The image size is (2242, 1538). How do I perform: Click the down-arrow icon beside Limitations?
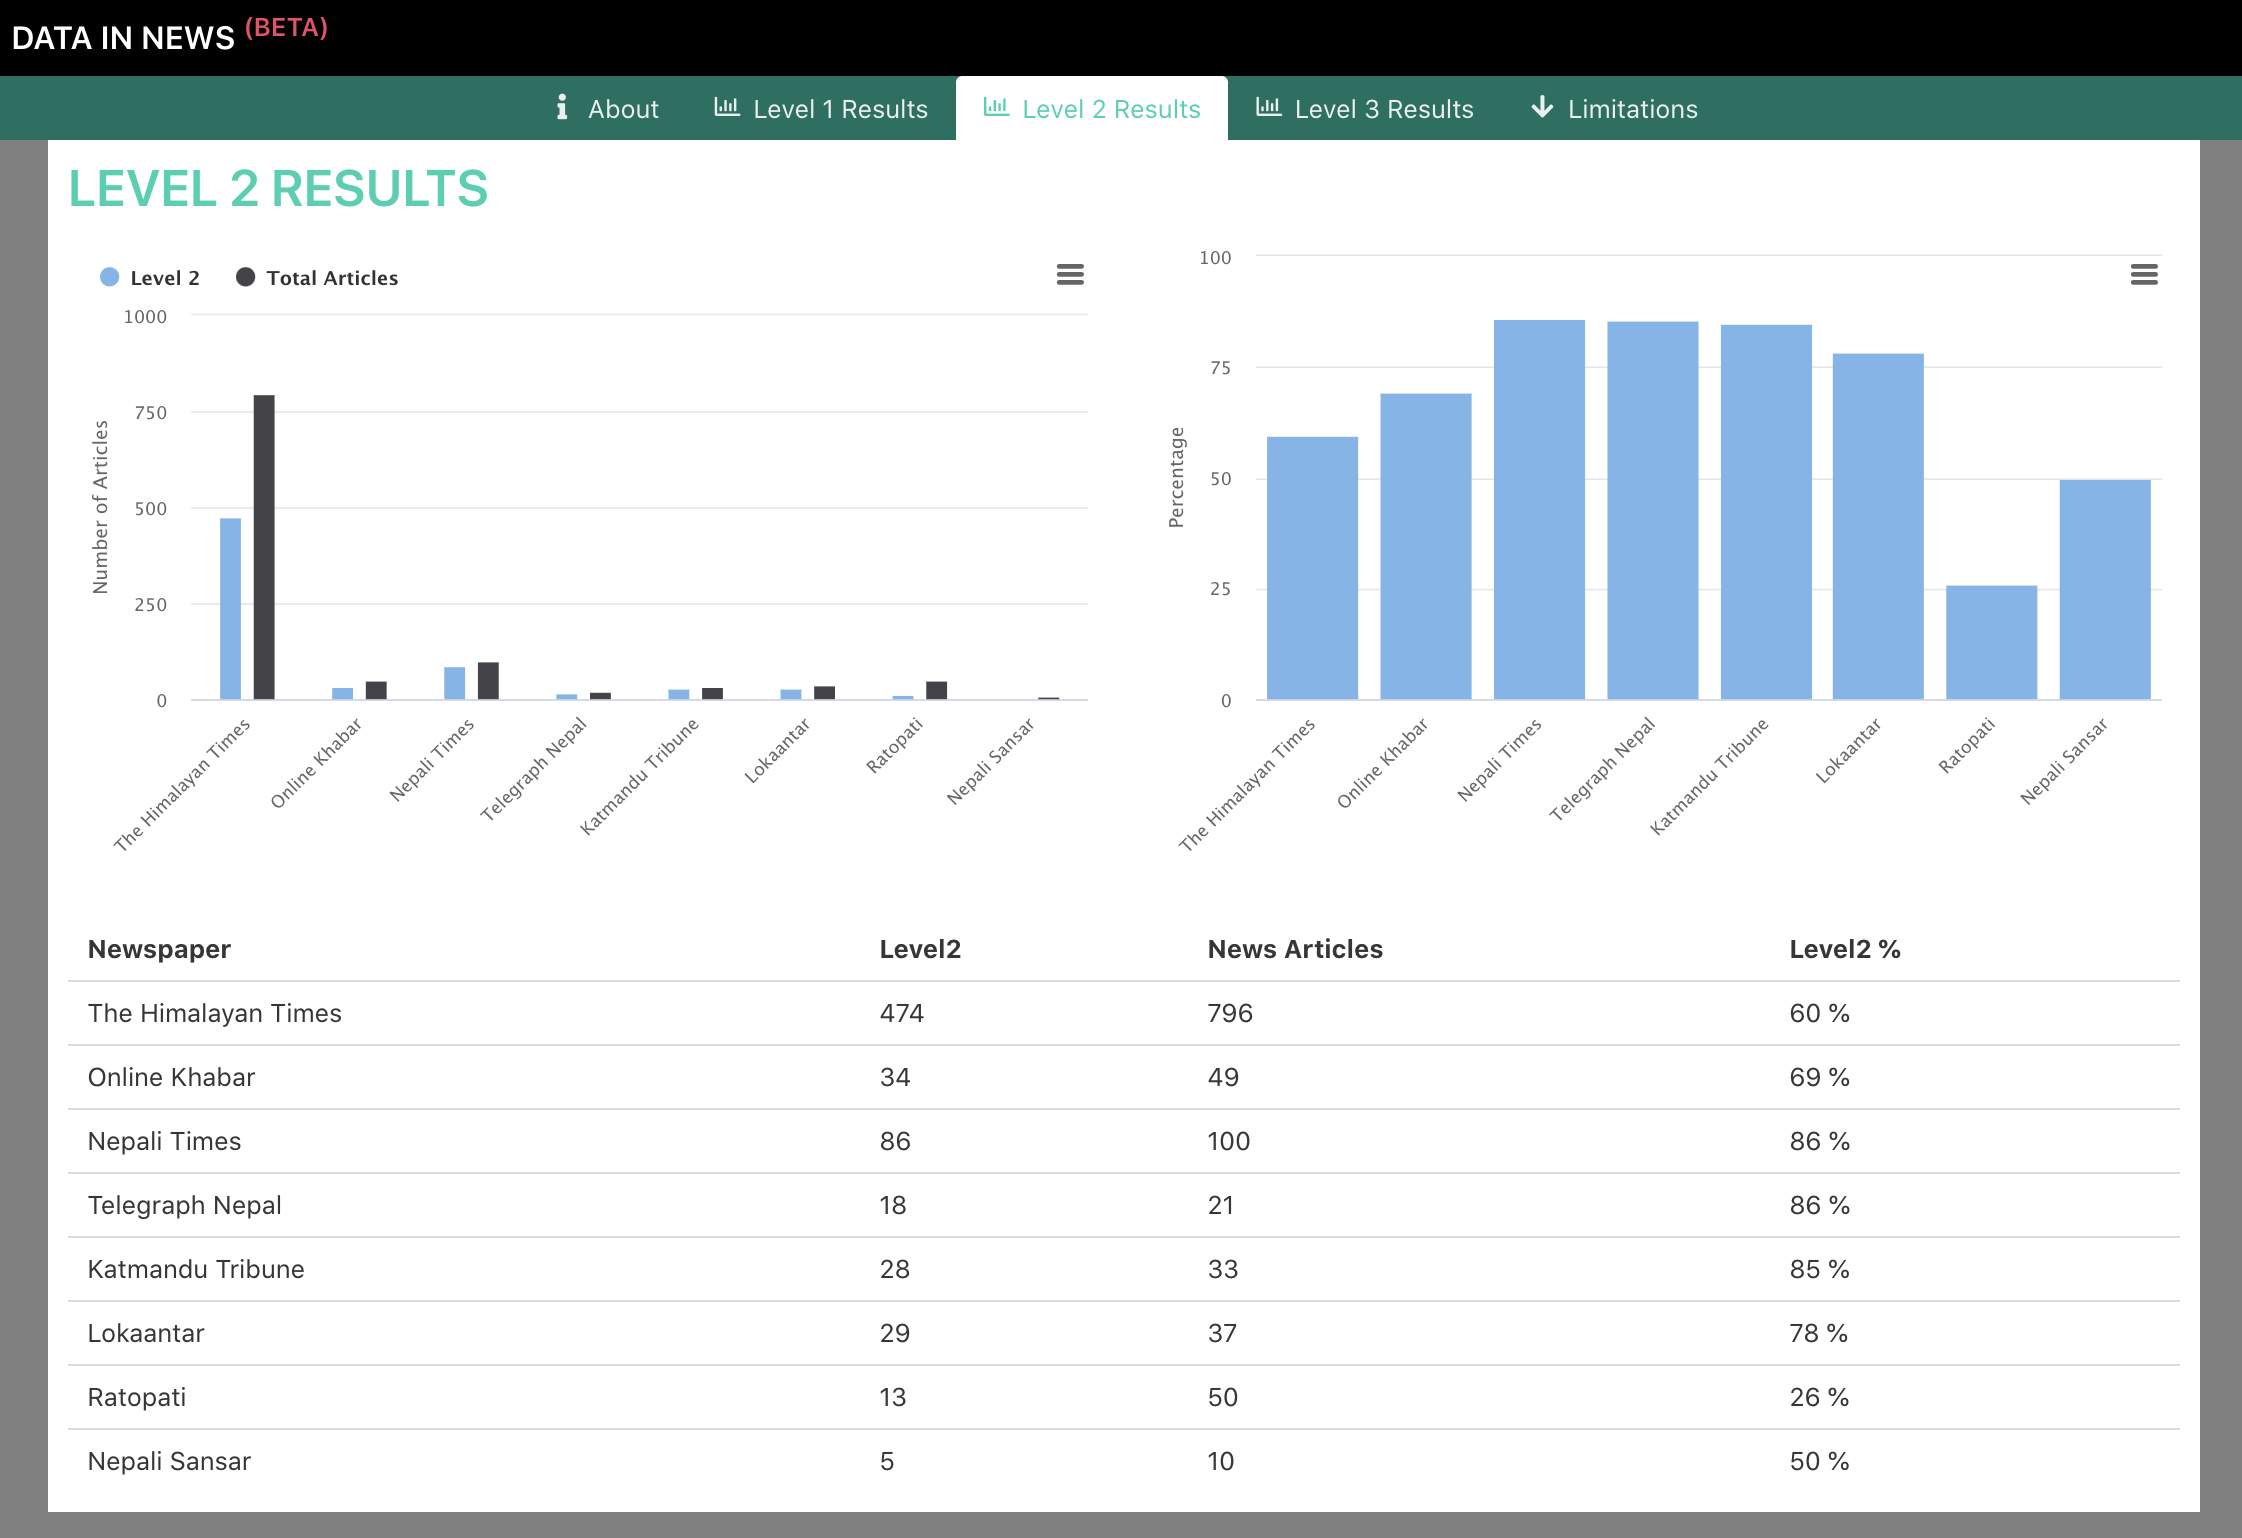[1542, 107]
